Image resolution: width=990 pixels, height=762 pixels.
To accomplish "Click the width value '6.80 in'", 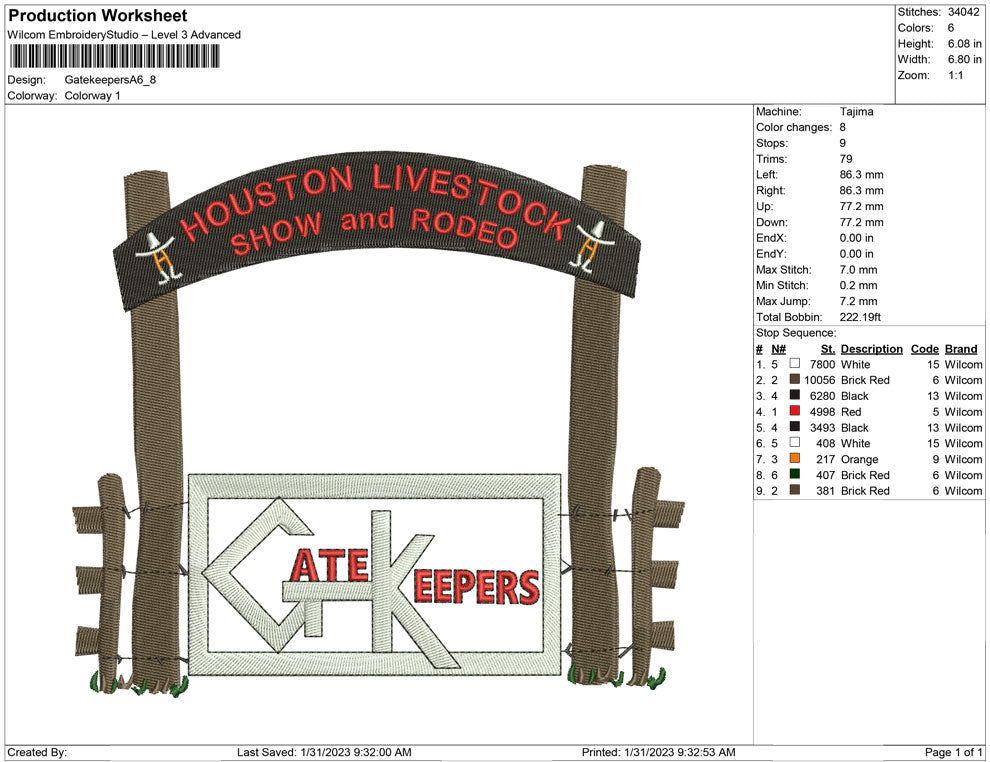I will tap(965, 59).
